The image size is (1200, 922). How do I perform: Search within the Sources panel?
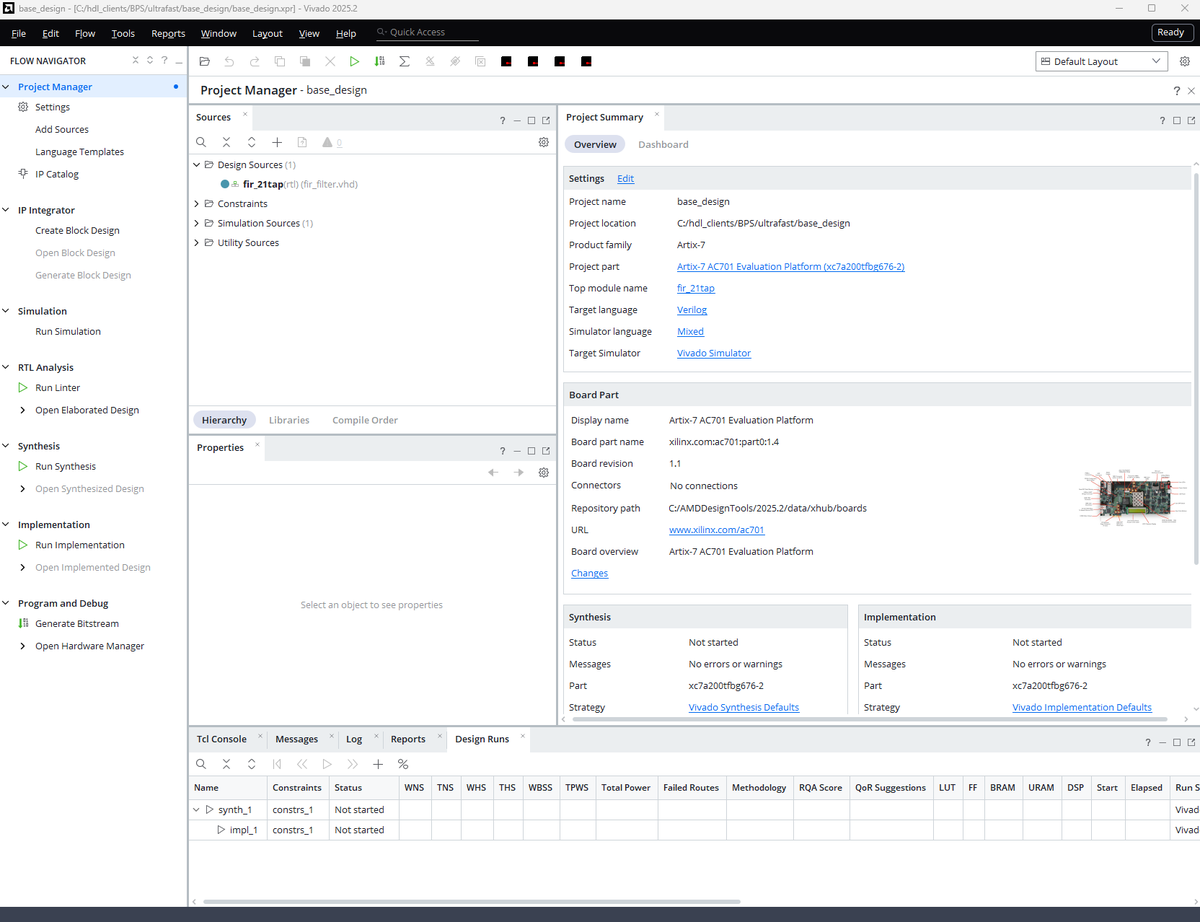pos(201,142)
